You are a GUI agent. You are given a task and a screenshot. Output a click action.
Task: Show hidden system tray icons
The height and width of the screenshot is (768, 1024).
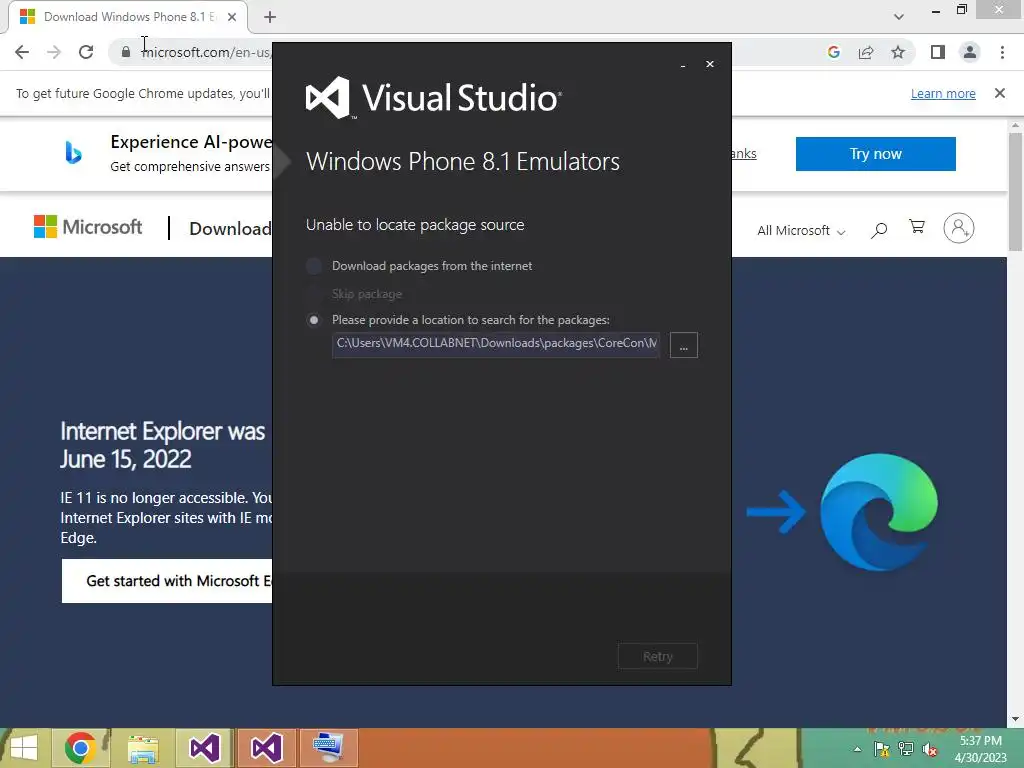(x=857, y=749)
